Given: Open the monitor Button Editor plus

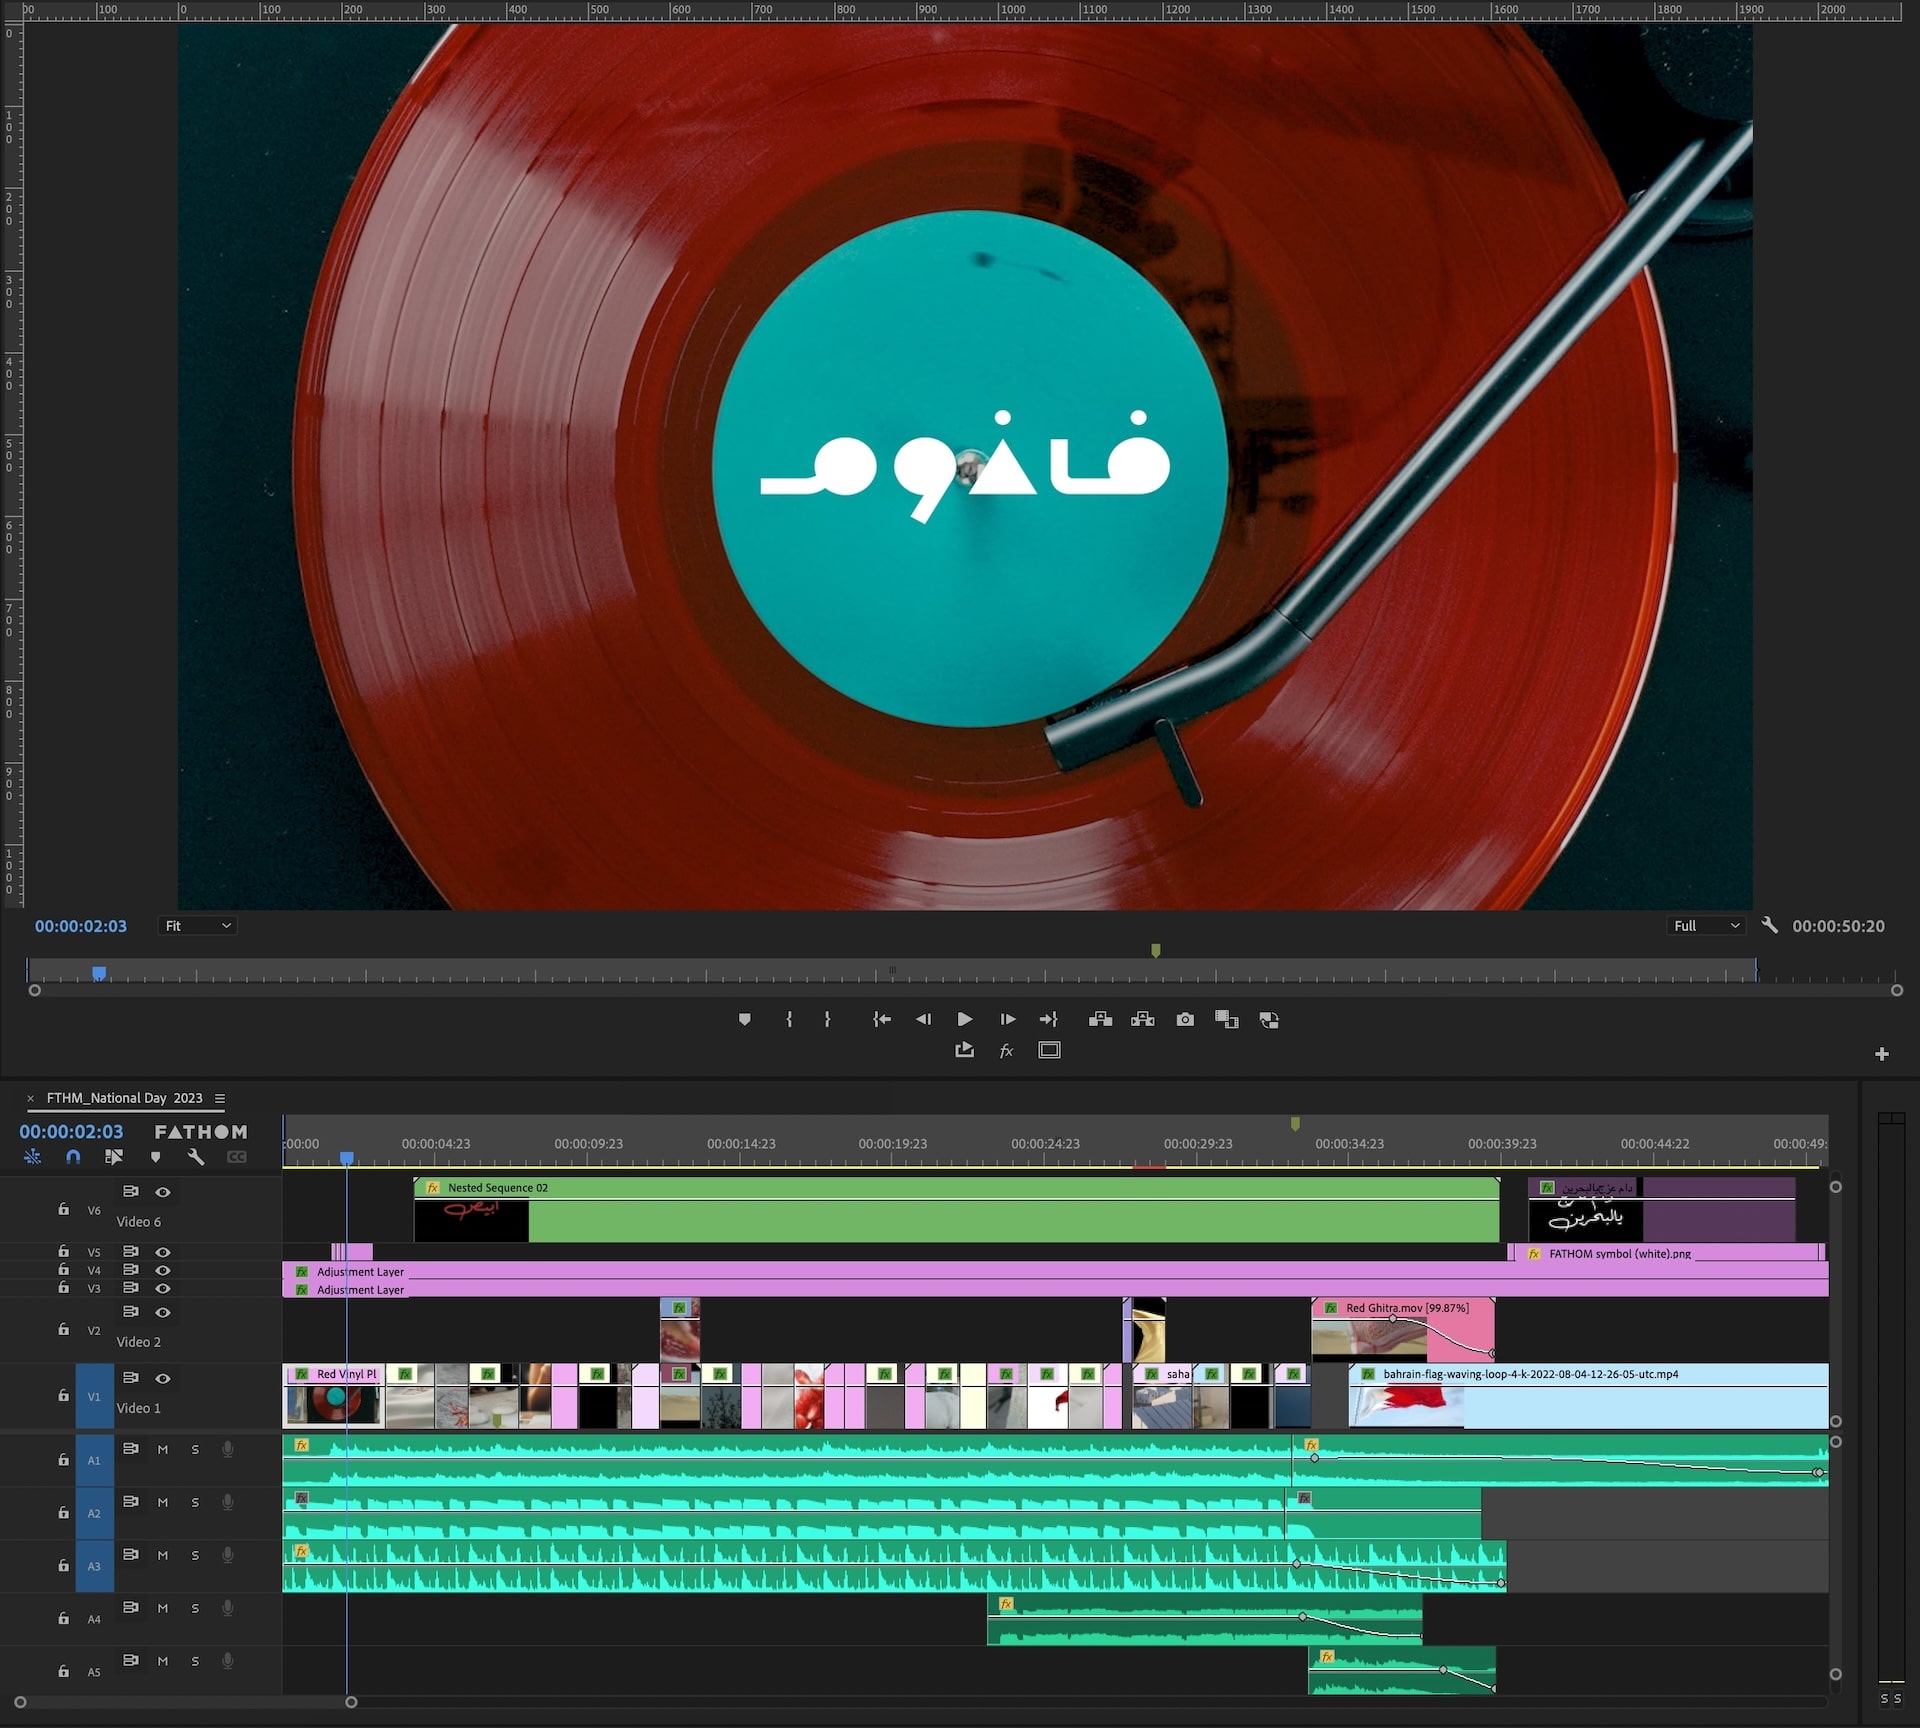Looking at the screenshot, I should [1881, 1054].
